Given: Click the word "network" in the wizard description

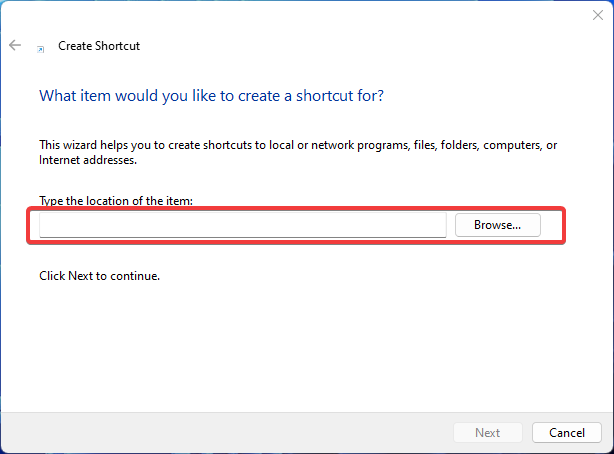Looking at the screenshot, I should 332,145.
